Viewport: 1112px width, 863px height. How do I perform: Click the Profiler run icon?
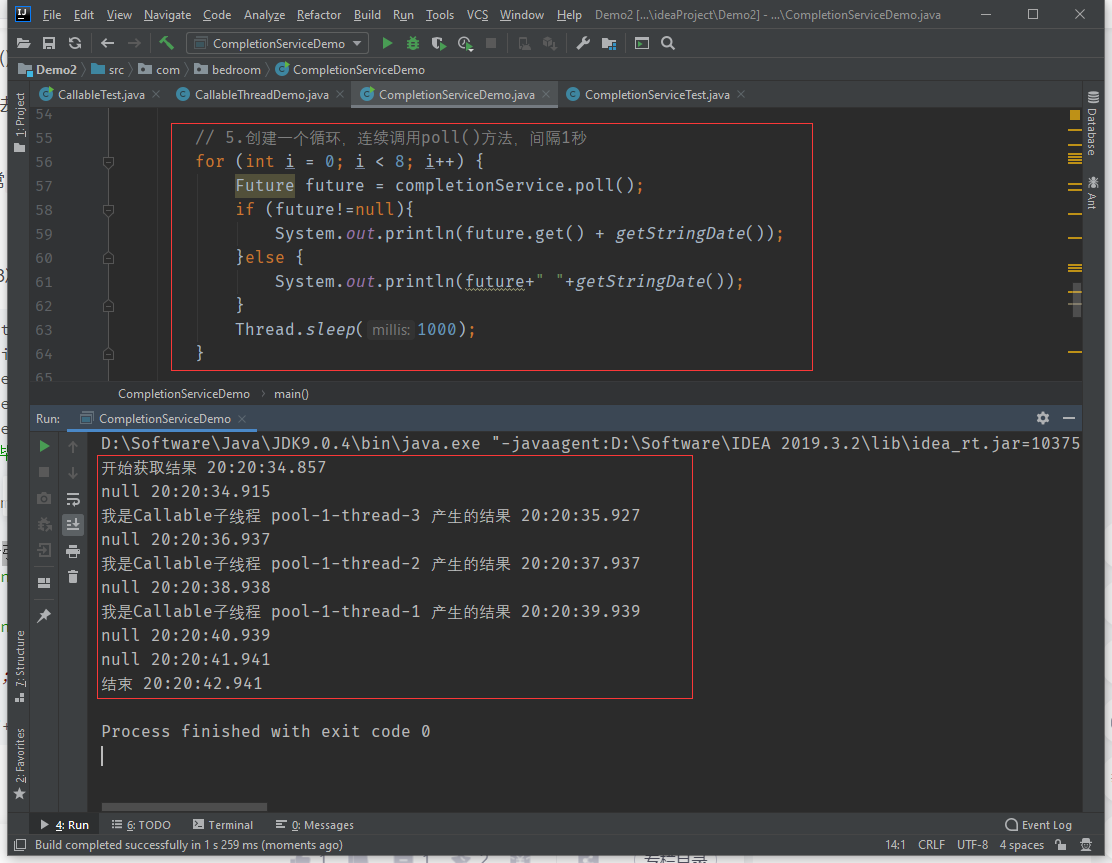(465, 43)
